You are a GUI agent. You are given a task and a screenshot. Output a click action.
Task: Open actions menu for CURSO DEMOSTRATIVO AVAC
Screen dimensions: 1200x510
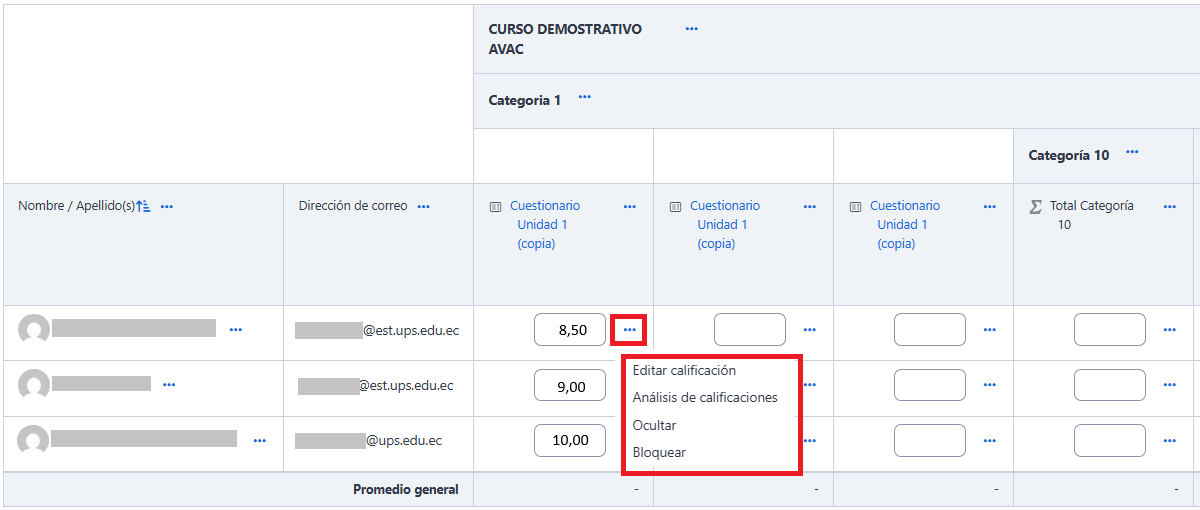[x=691, y=29]
